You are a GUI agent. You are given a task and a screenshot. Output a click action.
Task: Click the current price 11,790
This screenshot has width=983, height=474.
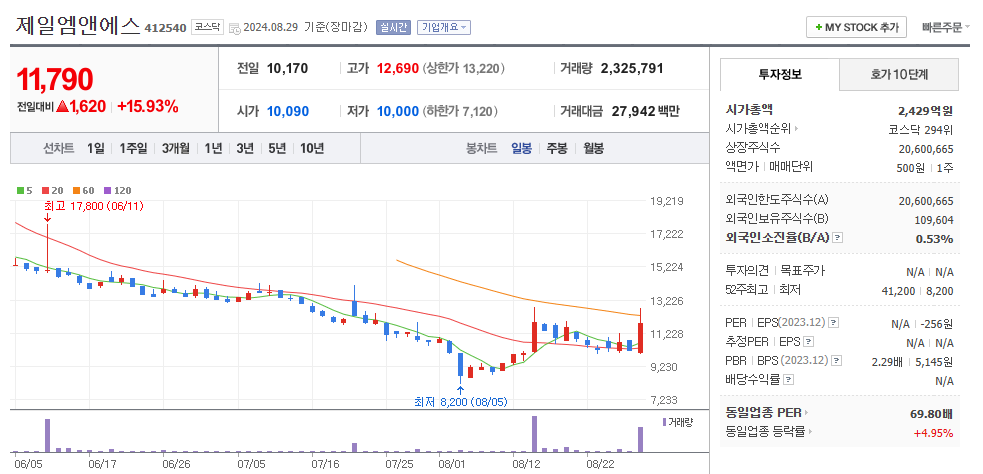(55, 79)
